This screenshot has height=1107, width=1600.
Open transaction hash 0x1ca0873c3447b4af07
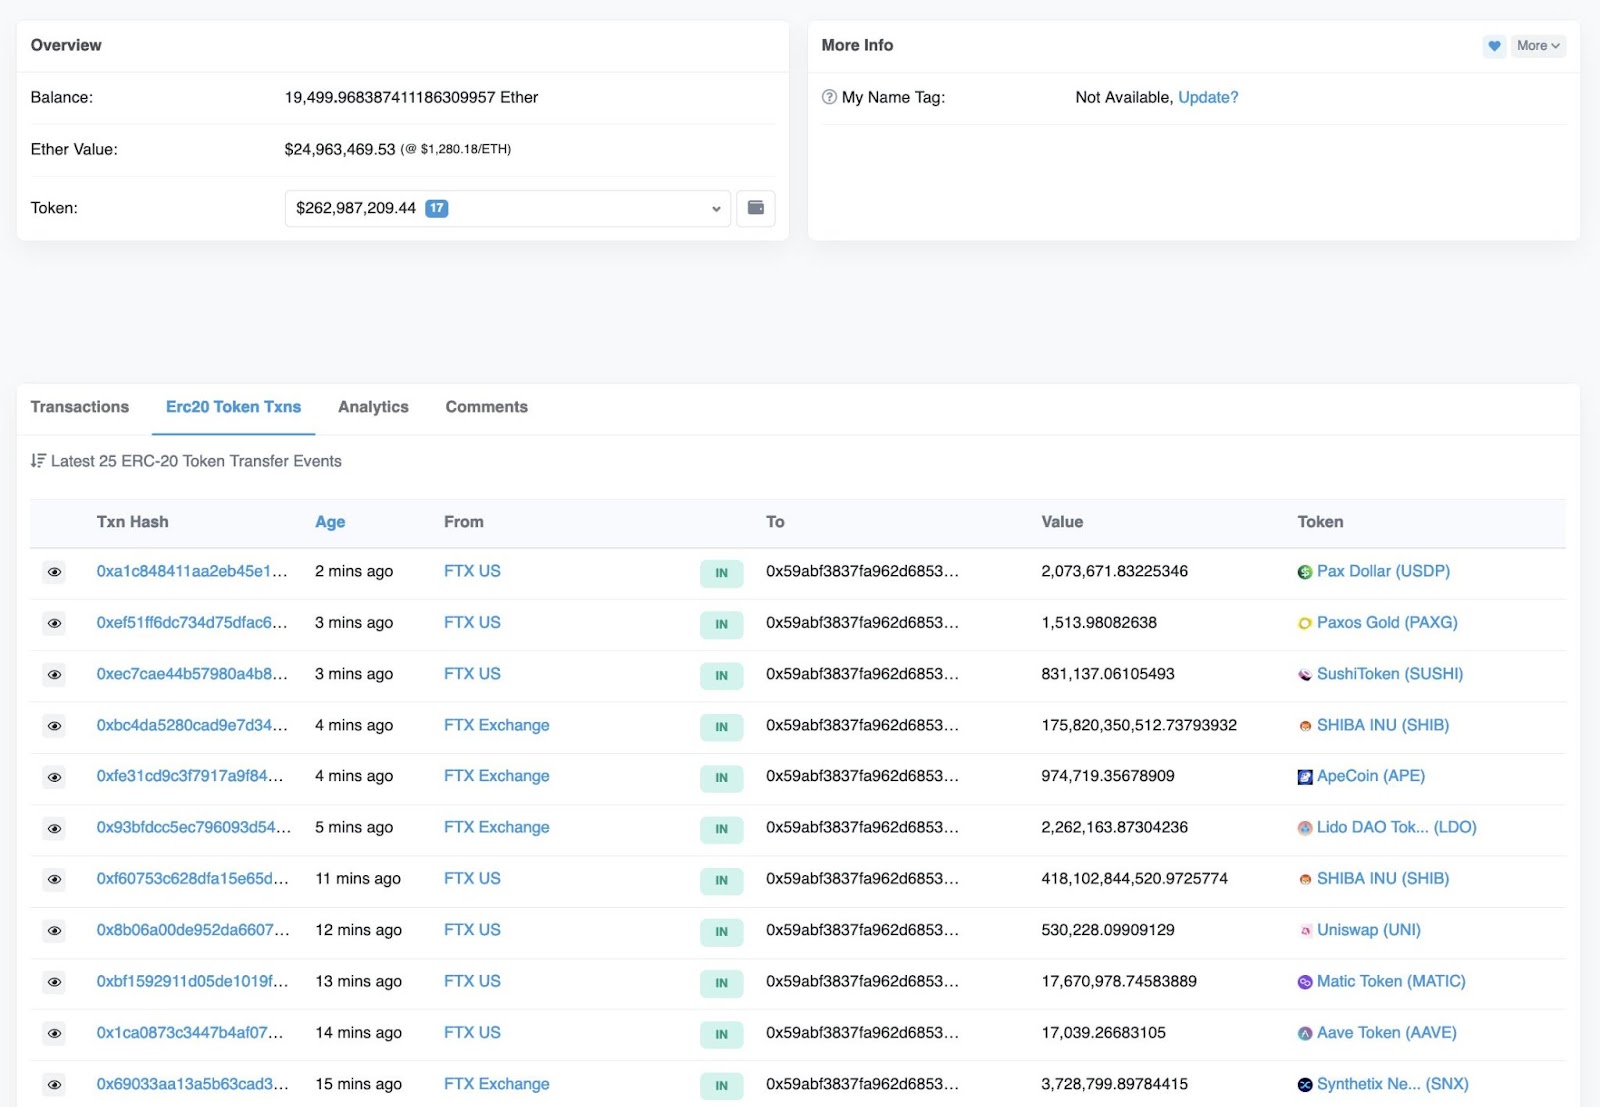[190, 1032]
